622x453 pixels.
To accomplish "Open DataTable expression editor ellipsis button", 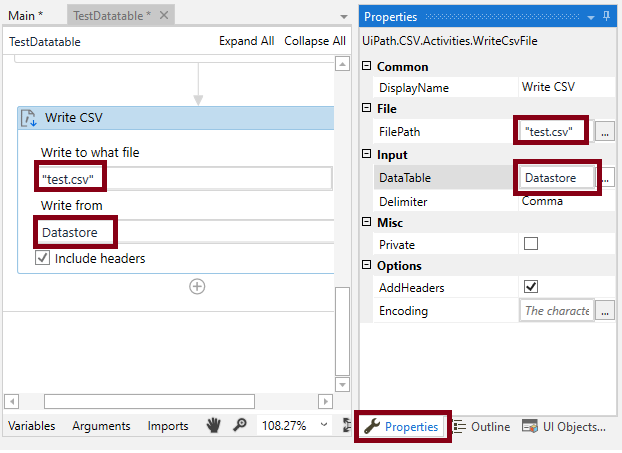I will point(604,177).
